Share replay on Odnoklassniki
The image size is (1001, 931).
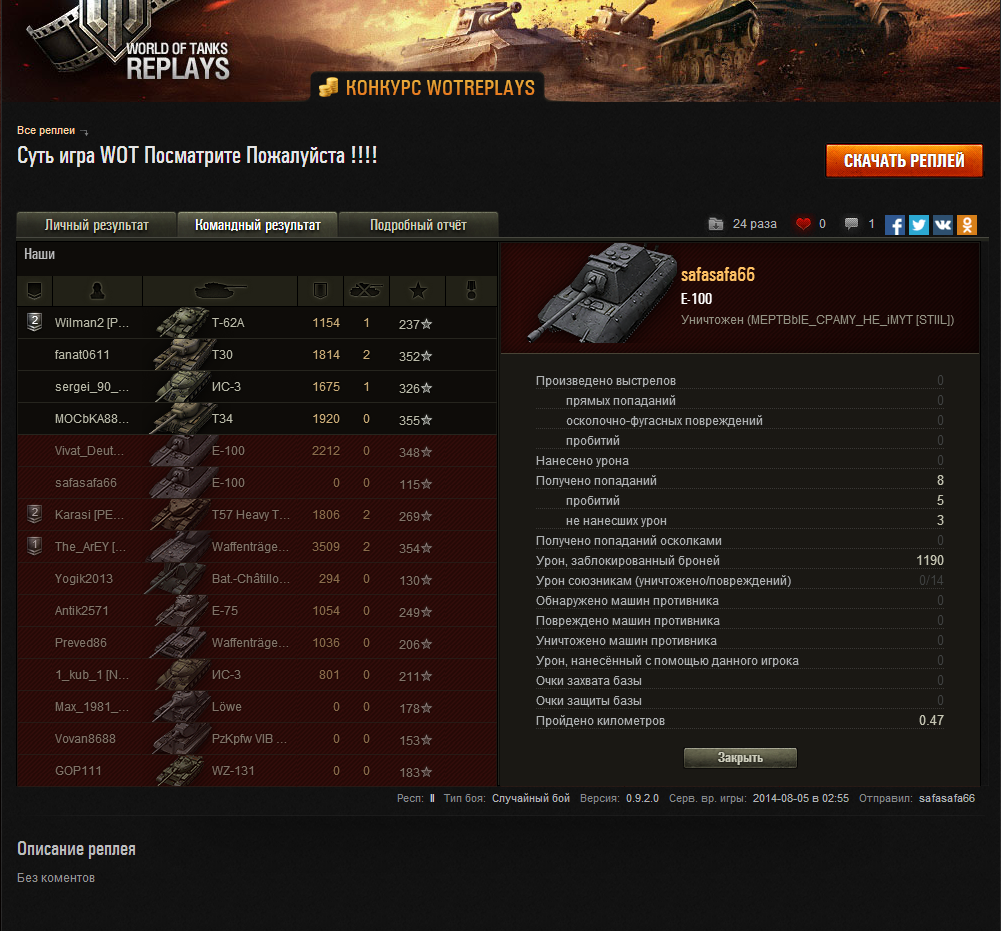[967, 225]
